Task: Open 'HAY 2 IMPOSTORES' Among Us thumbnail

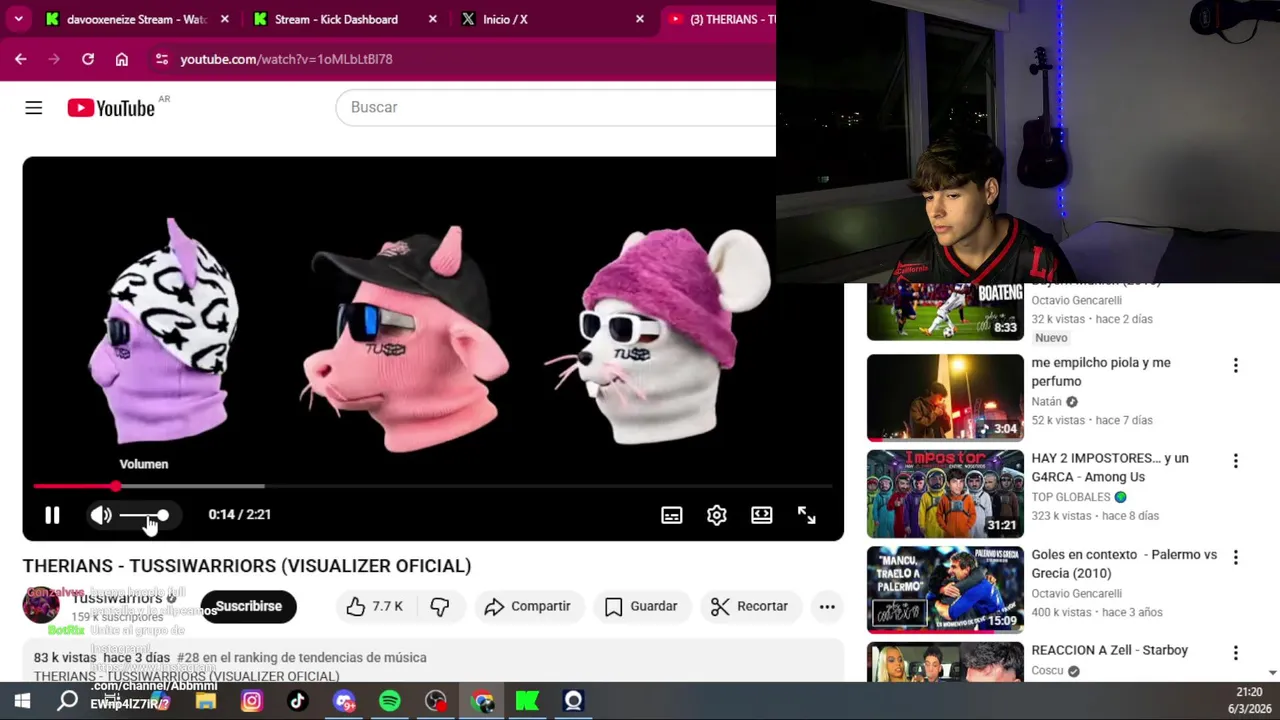Action: point(945,493)
